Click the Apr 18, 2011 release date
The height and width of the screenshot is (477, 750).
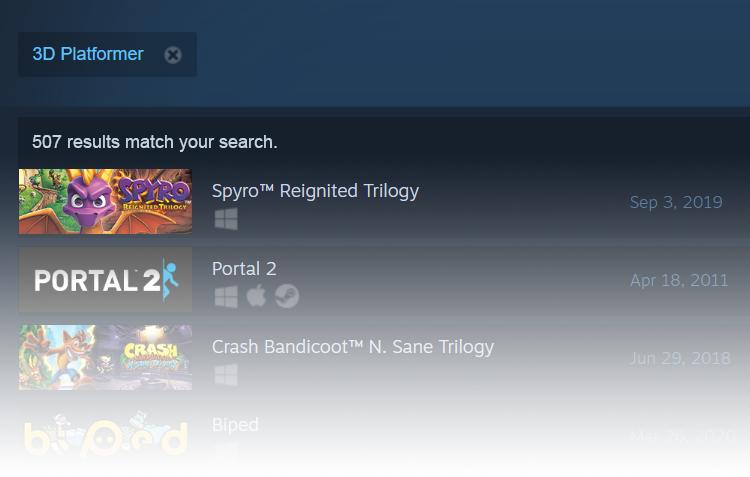(679, 280)
